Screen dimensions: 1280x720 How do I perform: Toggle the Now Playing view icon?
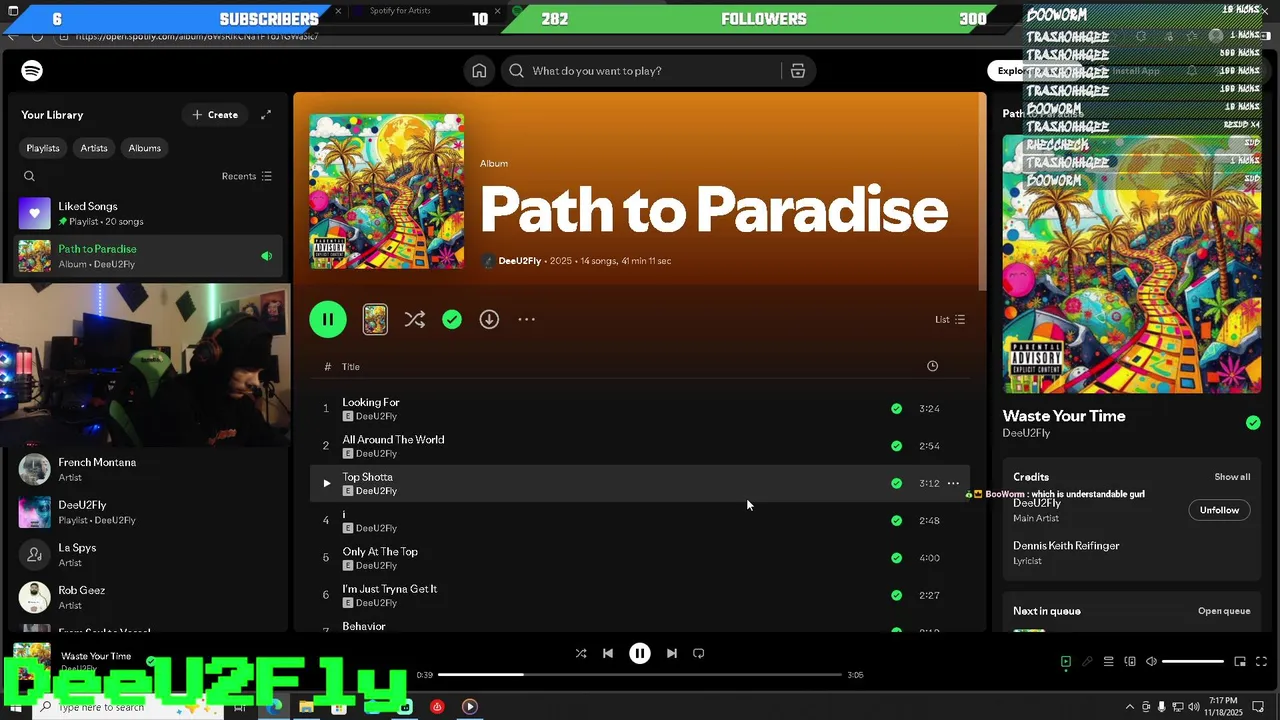point(1066,661)
